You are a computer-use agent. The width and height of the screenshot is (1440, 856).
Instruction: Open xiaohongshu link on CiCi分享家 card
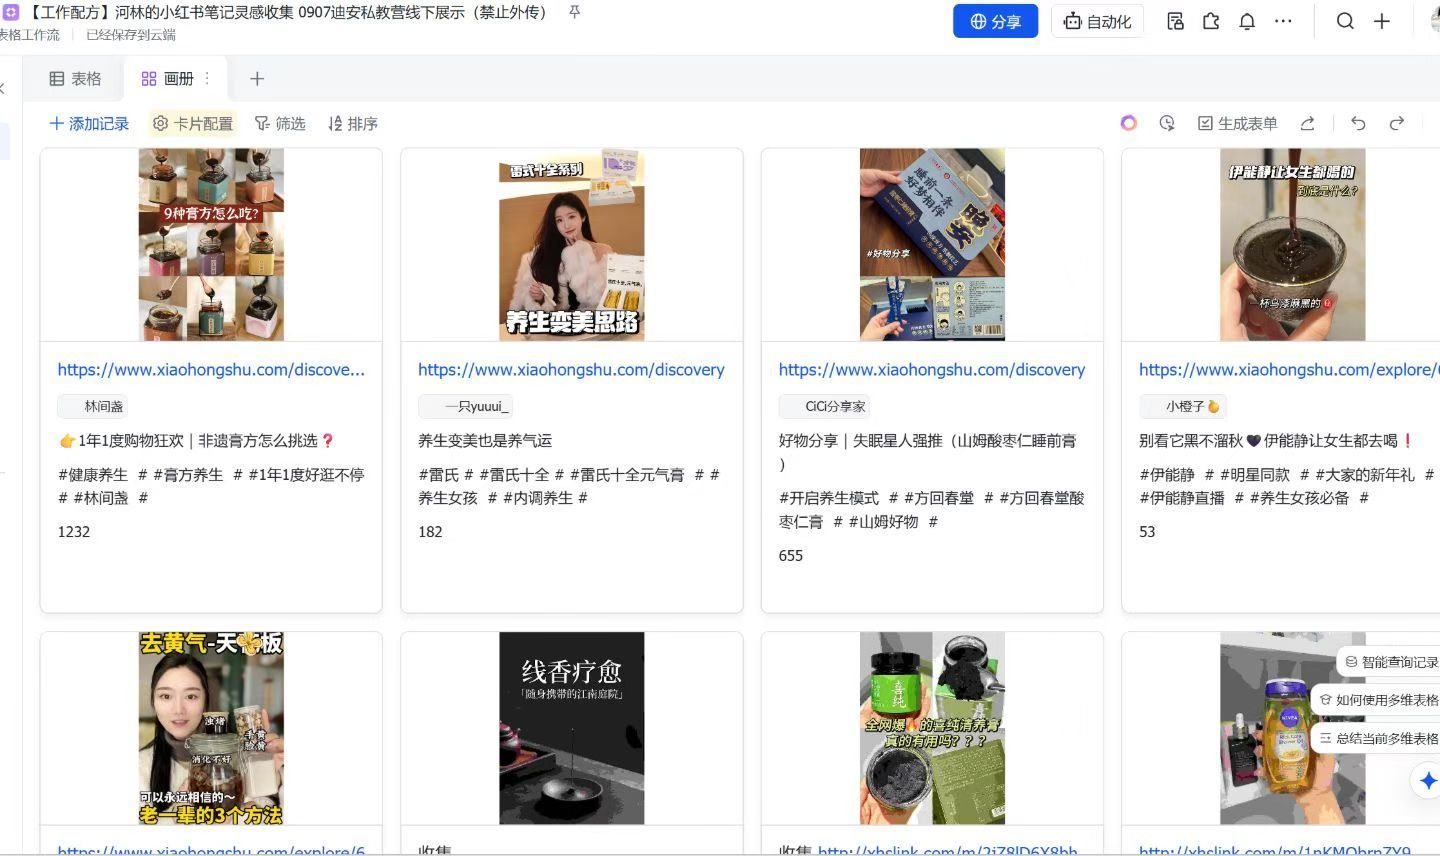point(932,369)
